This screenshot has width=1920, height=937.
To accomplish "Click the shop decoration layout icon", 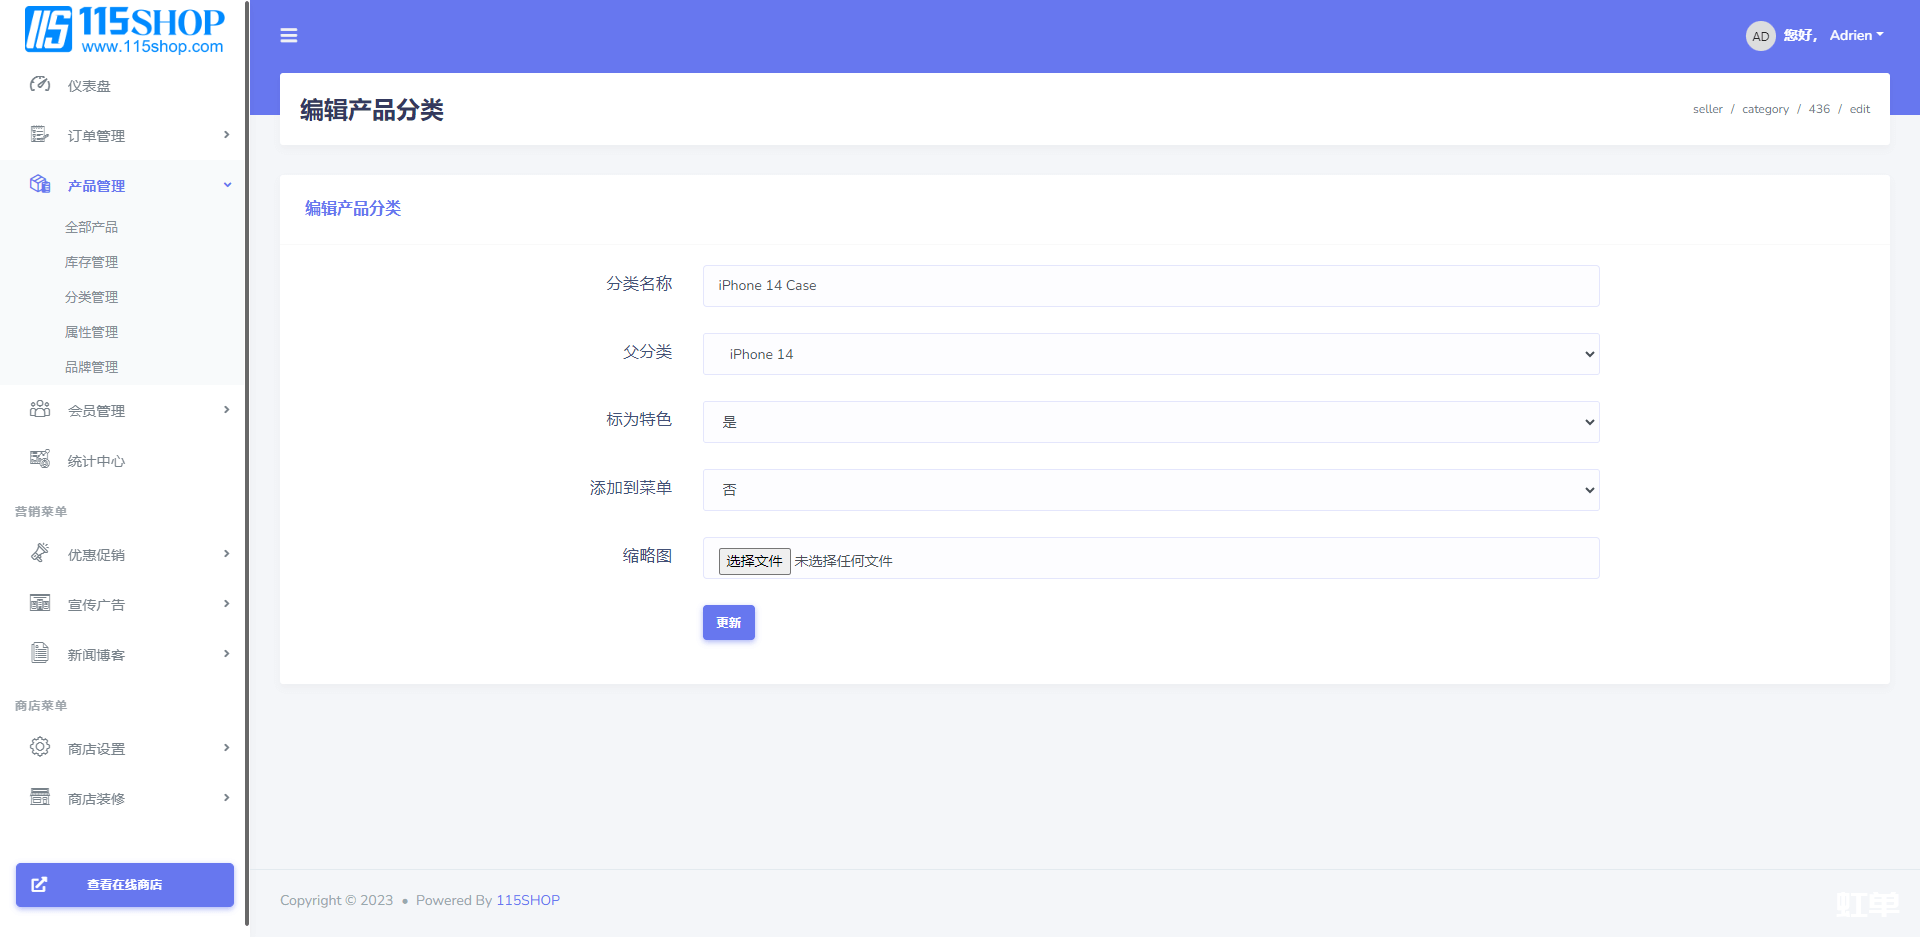I will (x=40, y=797).
